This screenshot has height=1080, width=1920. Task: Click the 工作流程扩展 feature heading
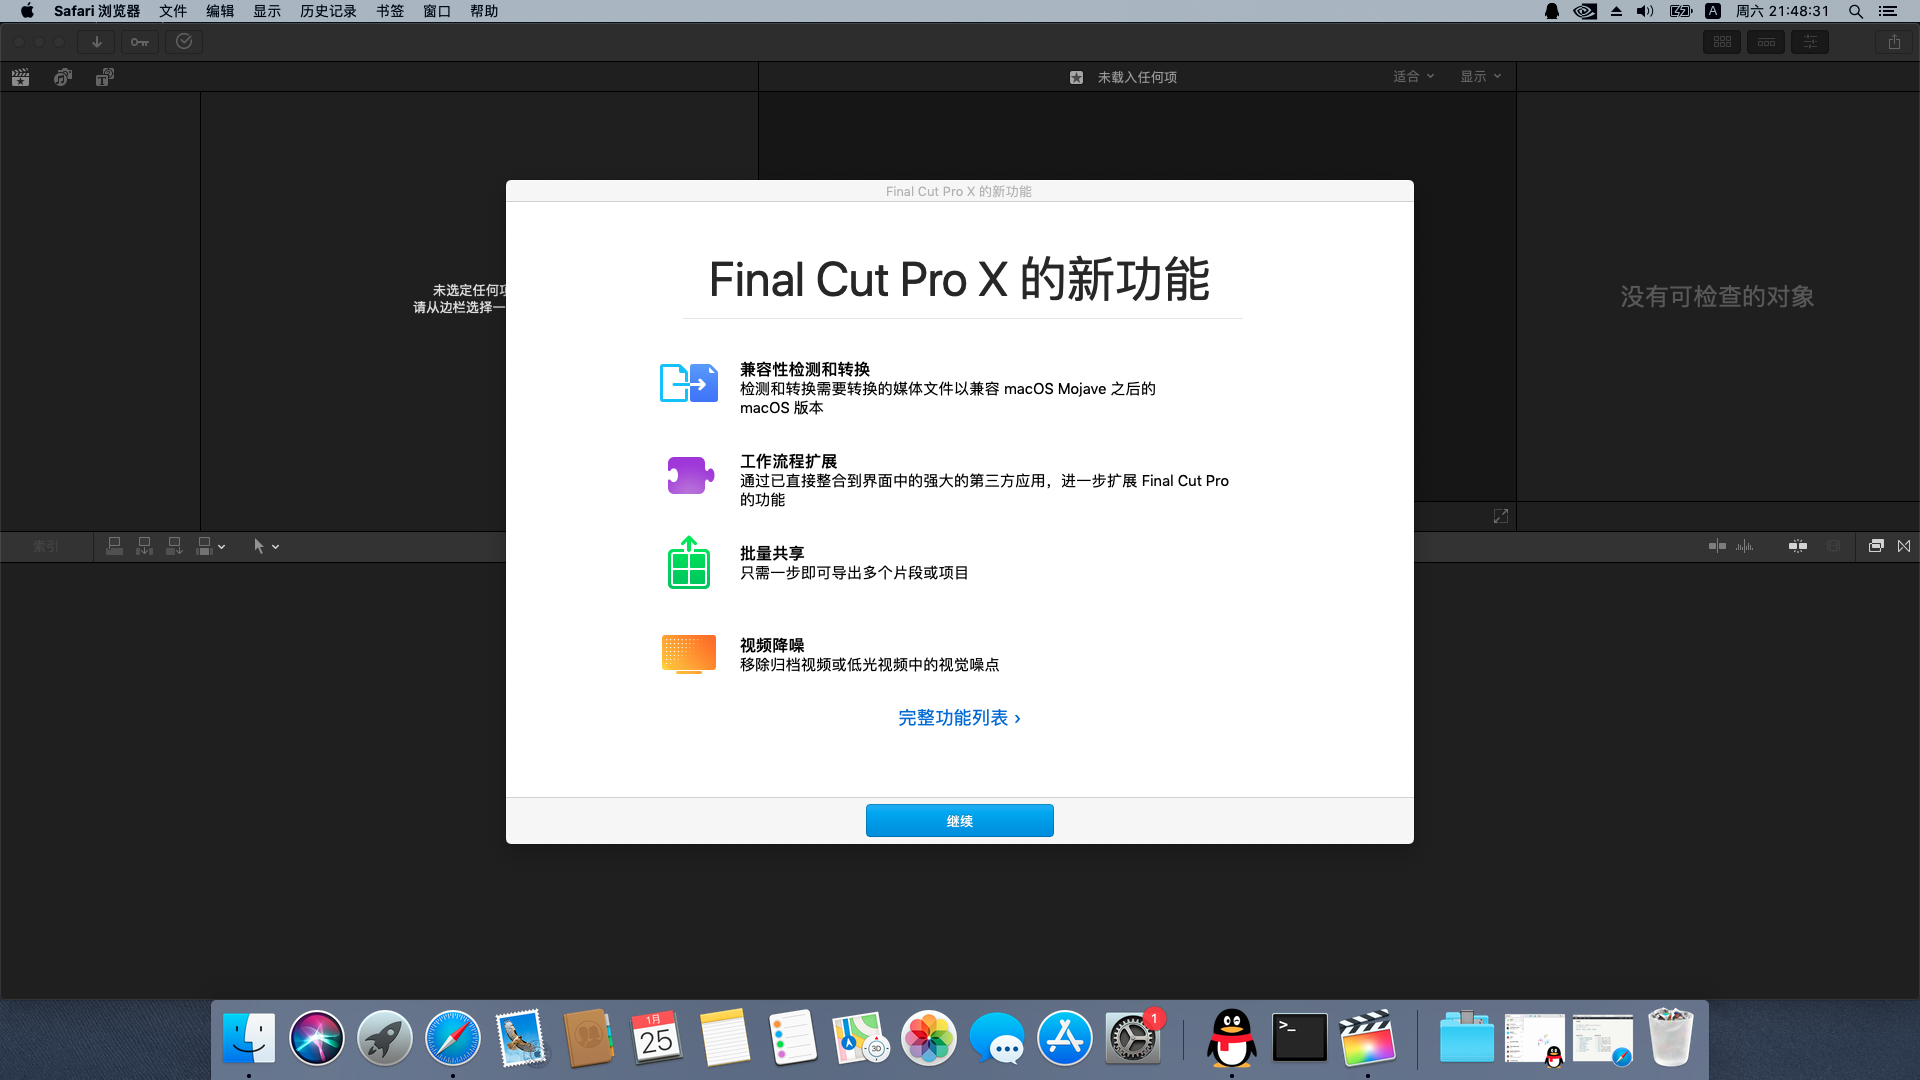[788, 461]
